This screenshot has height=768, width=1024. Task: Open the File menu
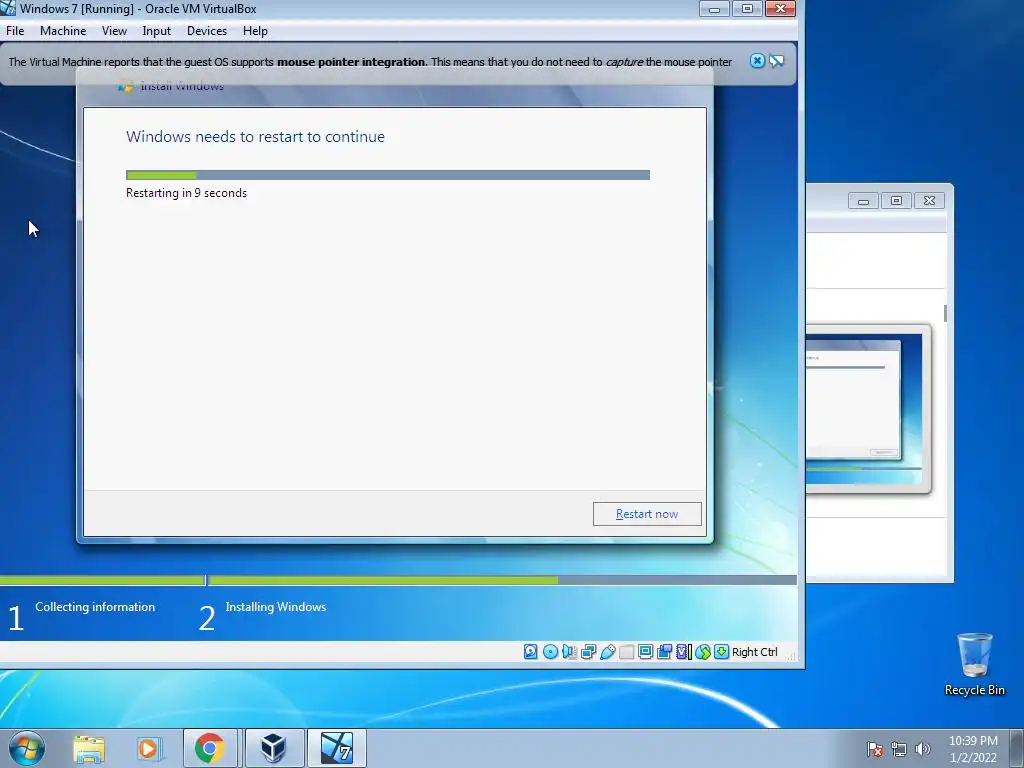point(15,31)
